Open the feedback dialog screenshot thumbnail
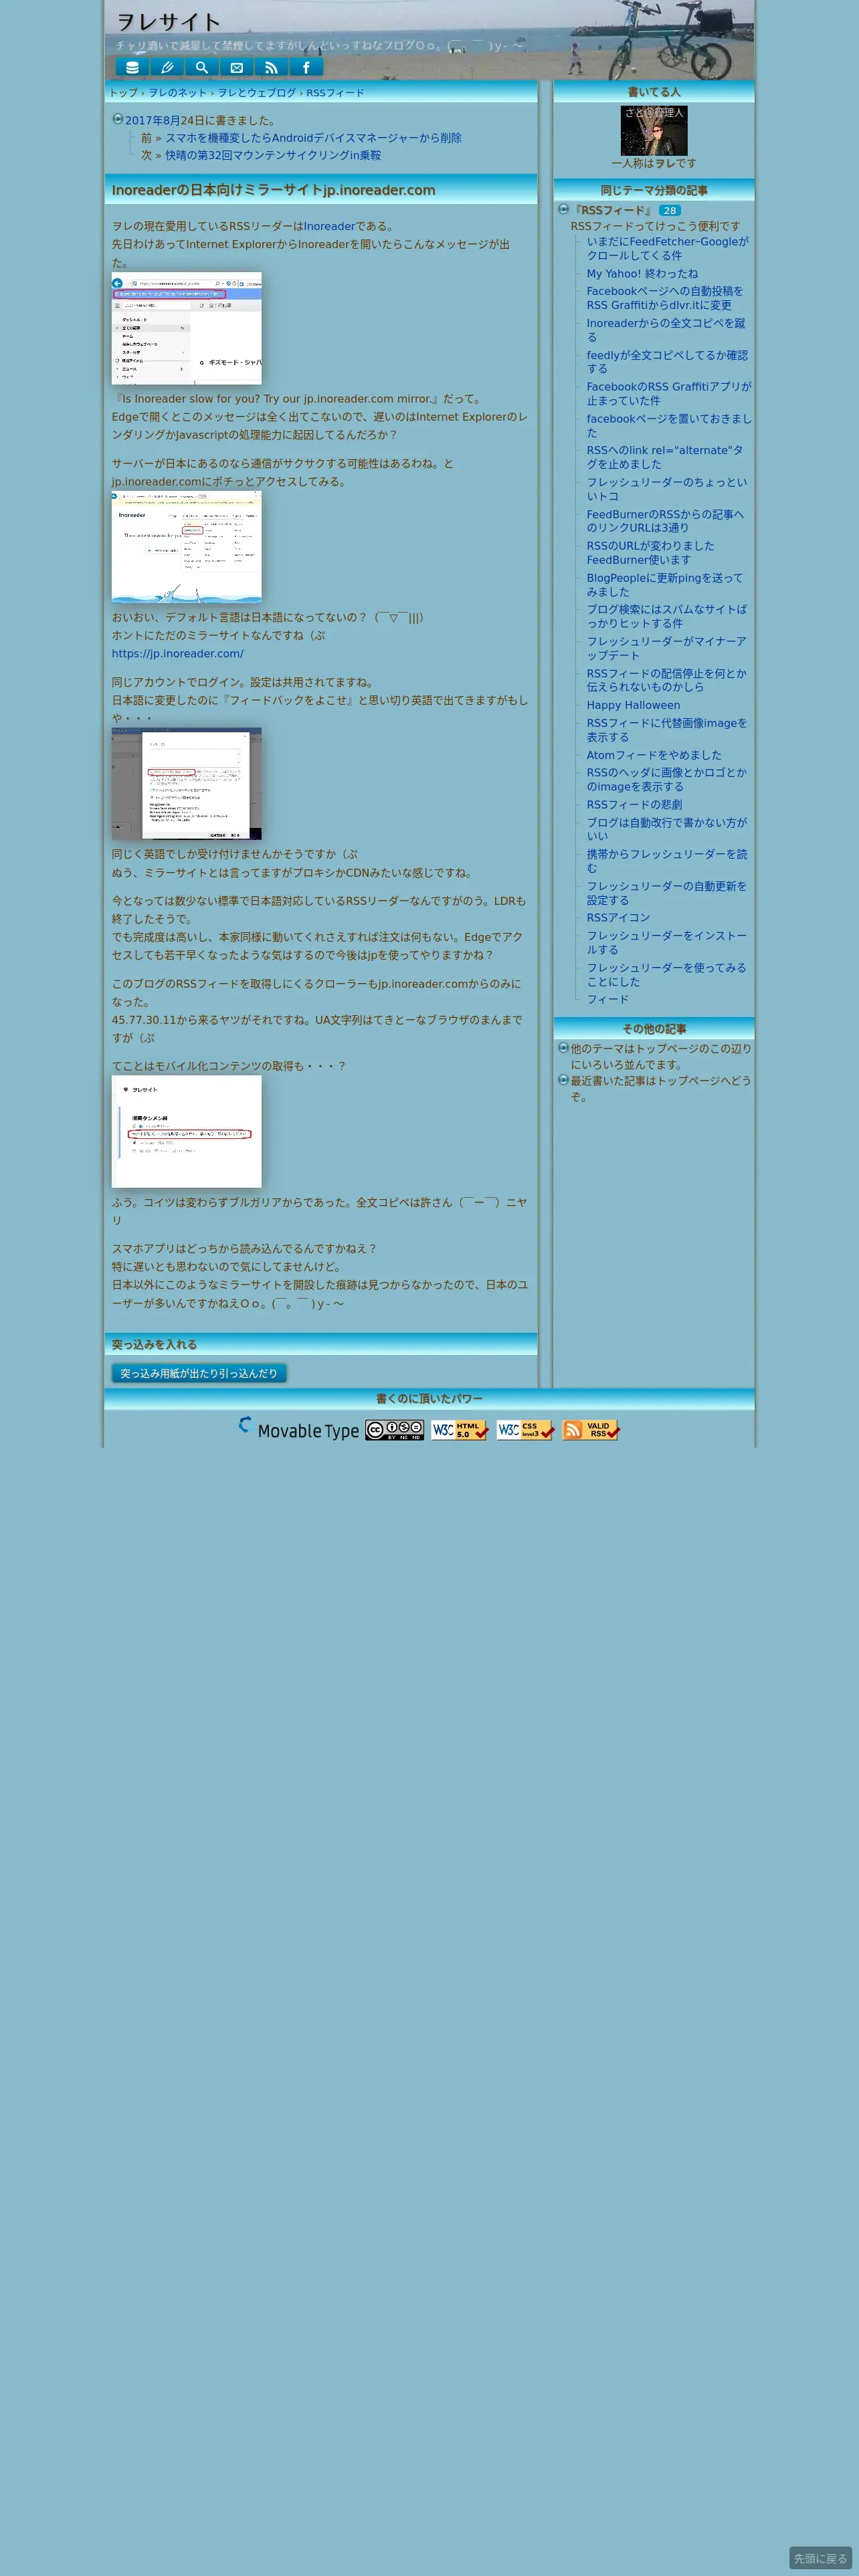The height and width of the screenshot is (2576, 859). (187, 784)
